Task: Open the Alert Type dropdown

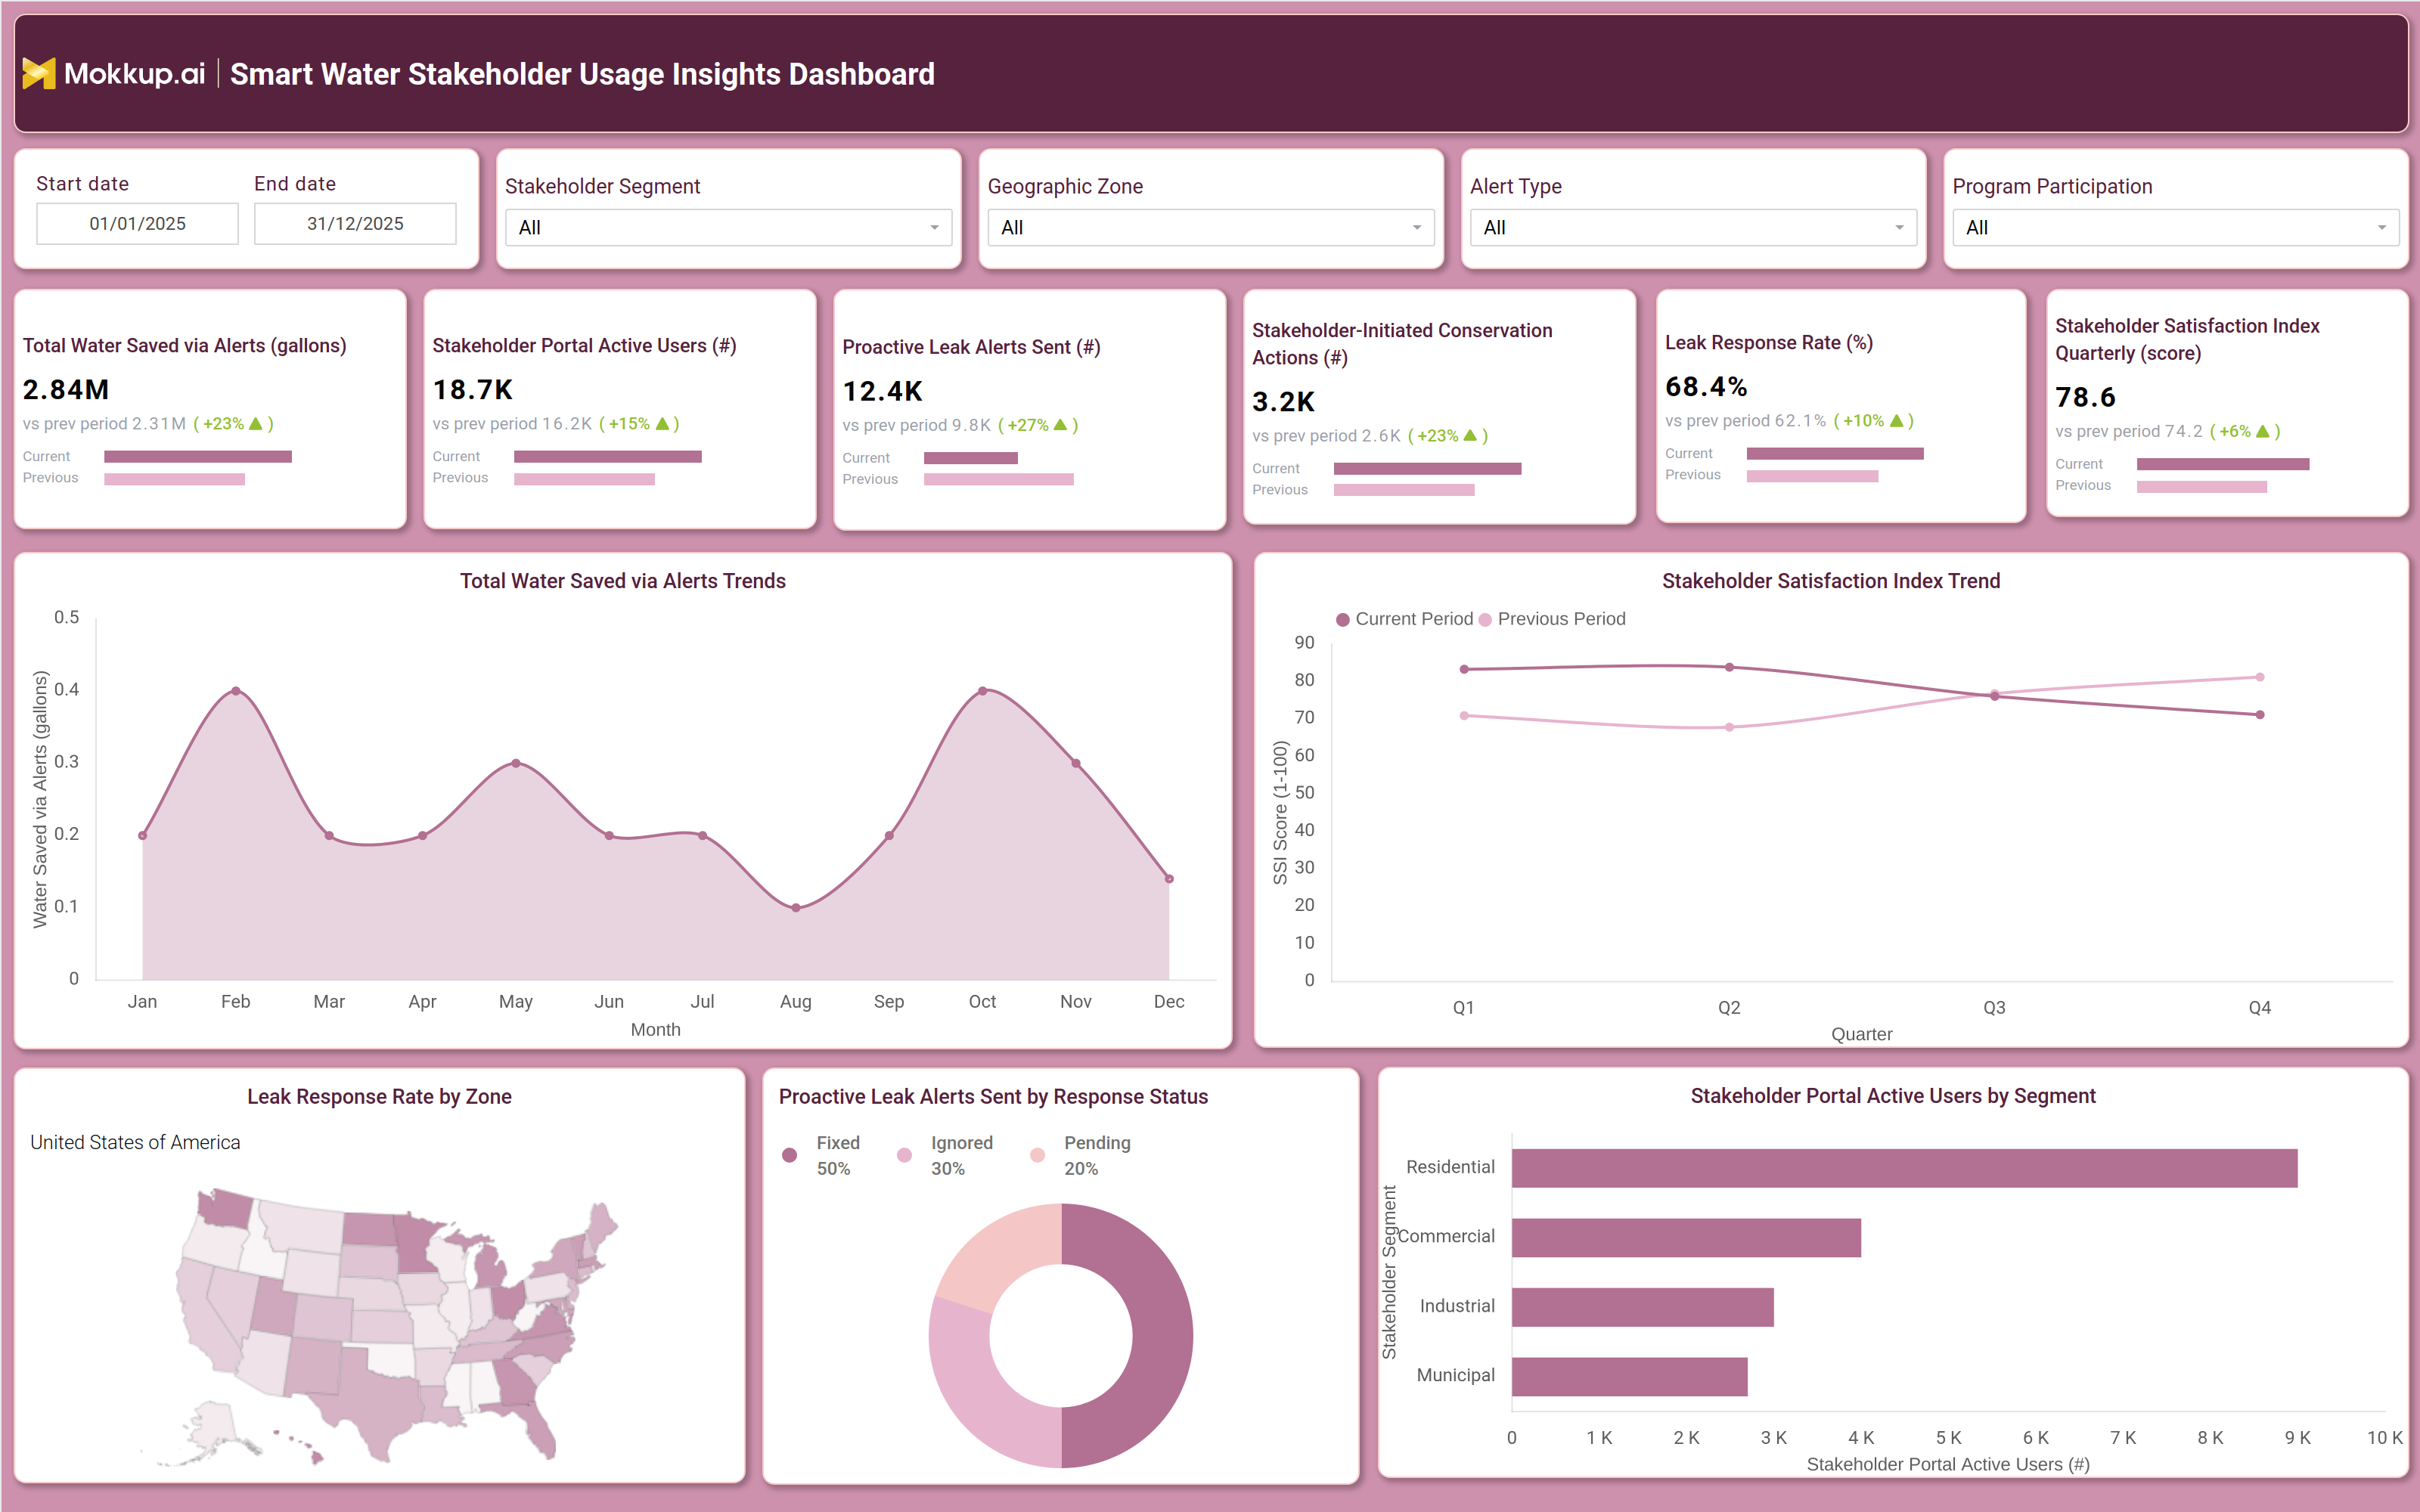Action: click(x=1693, y=228)
